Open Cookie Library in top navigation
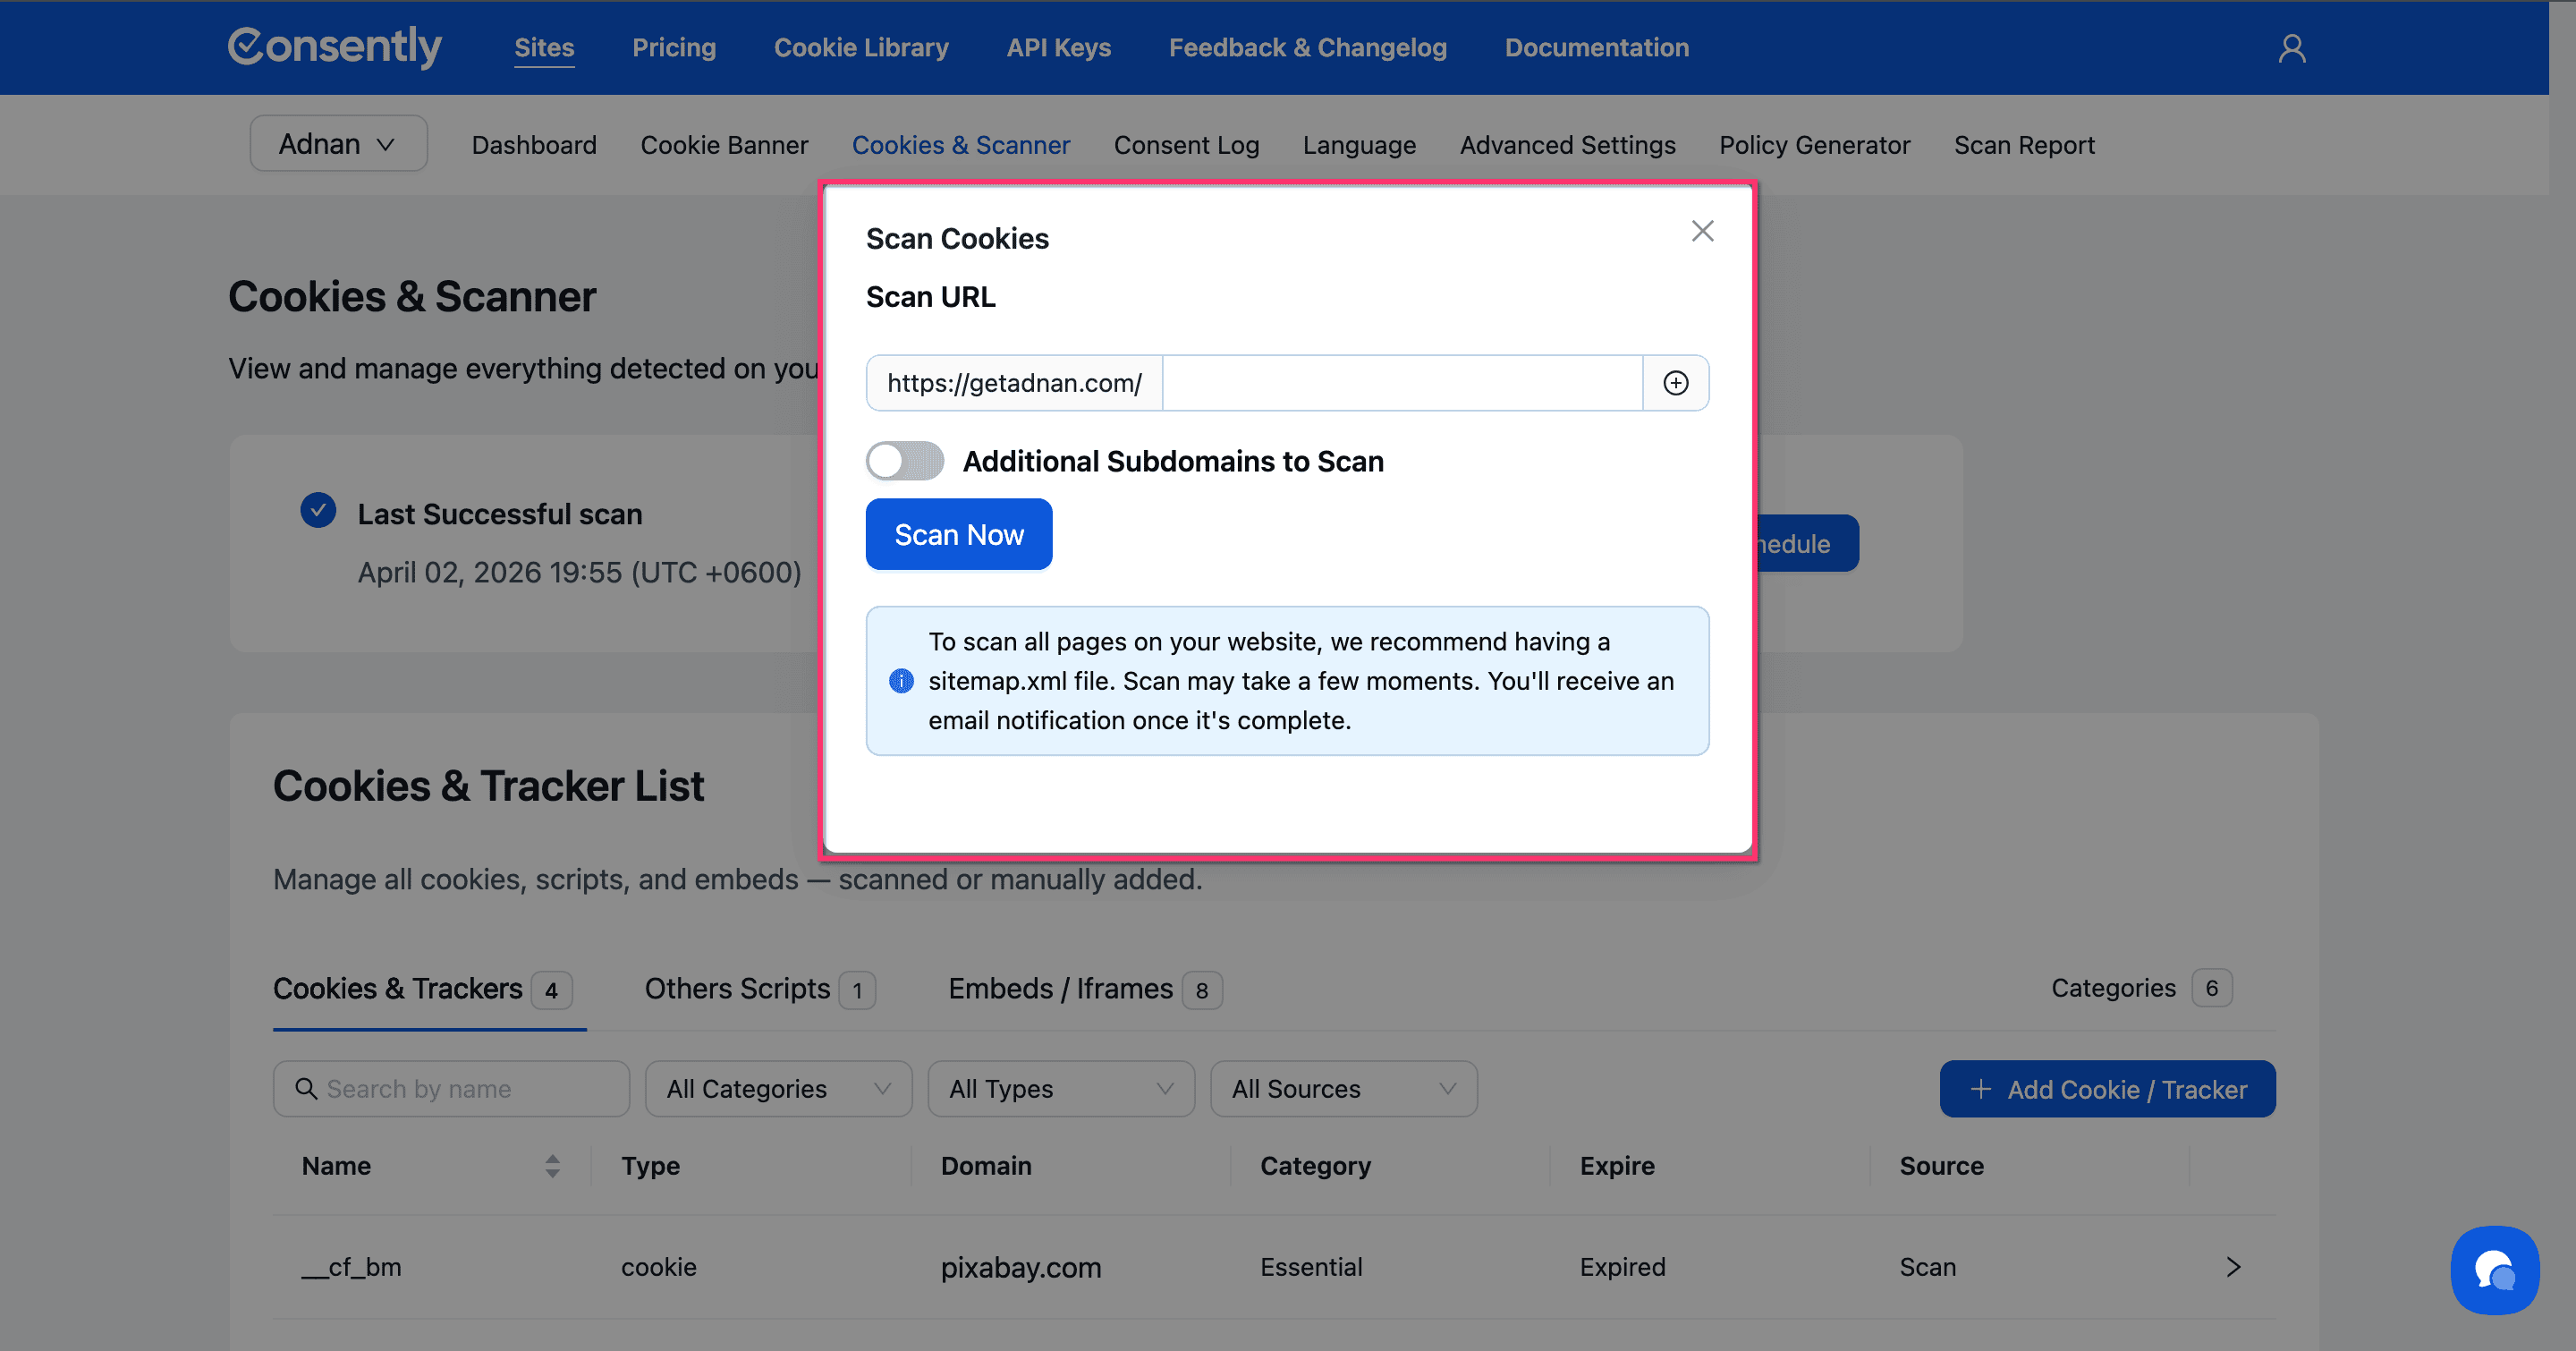Image resolution: width=2576 pixels, height=1351 pixels. point(860,48)
